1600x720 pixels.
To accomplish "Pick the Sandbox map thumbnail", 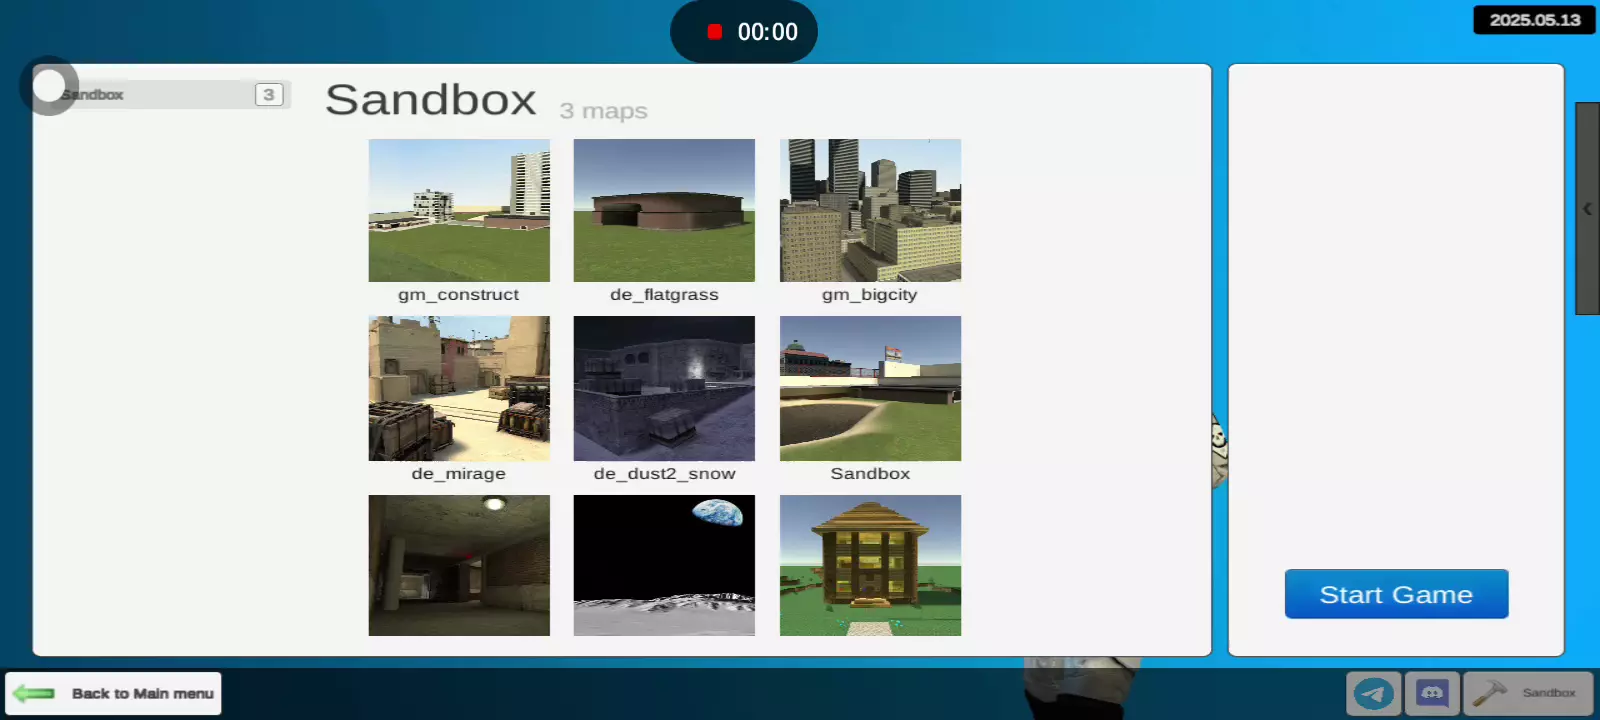I will click(x=870, y=388).
